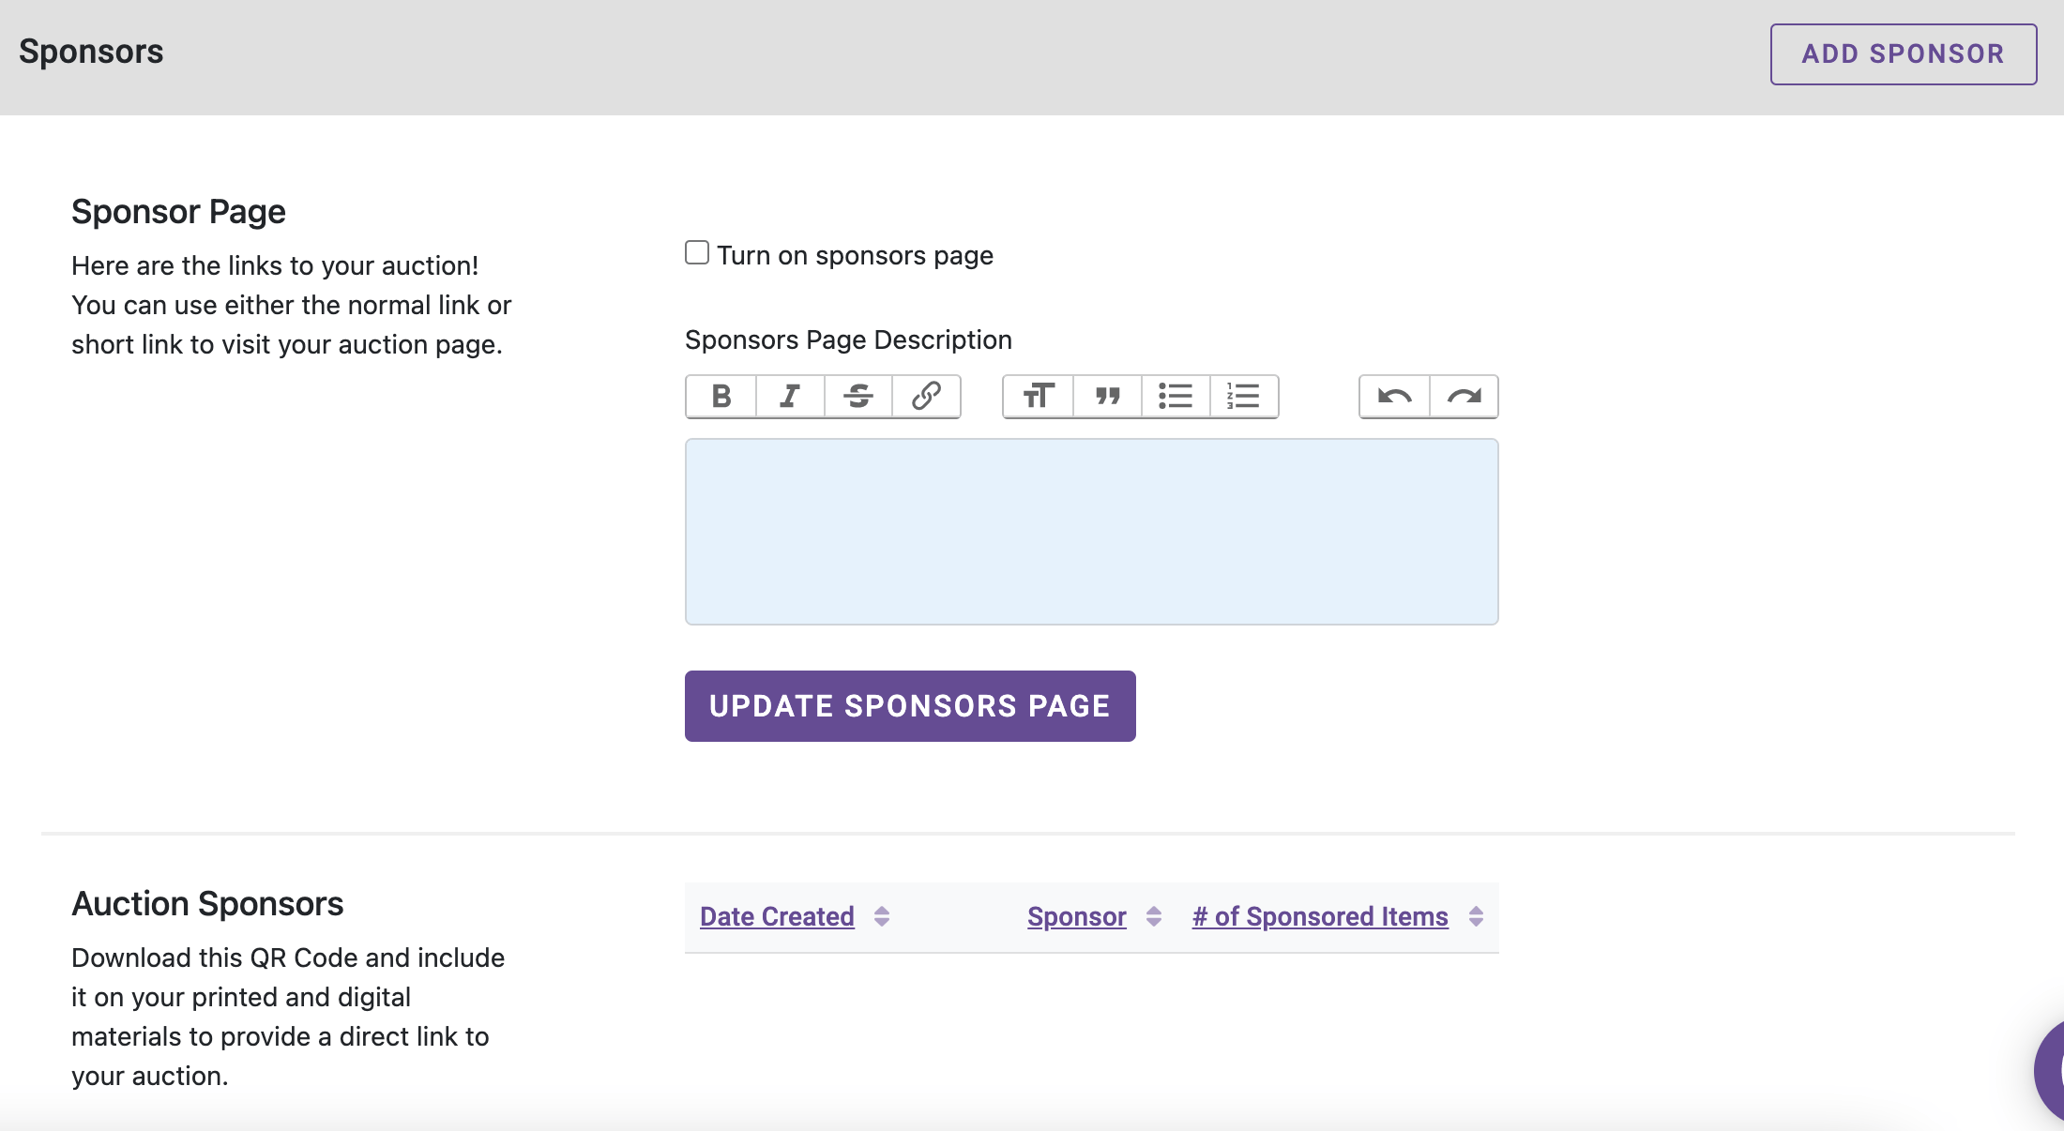
Task: Apply italic formatting in editor toolbar
Action: 789,396
